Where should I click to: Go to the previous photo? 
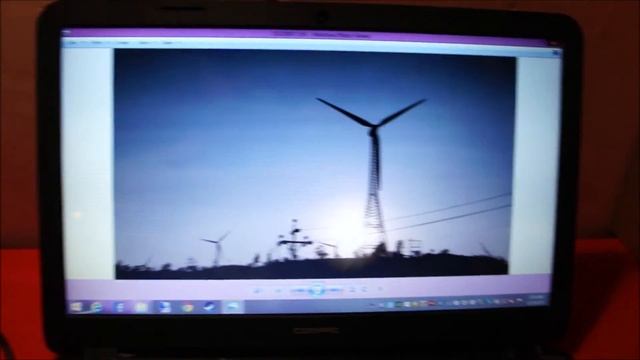click(x=299, y=290)
